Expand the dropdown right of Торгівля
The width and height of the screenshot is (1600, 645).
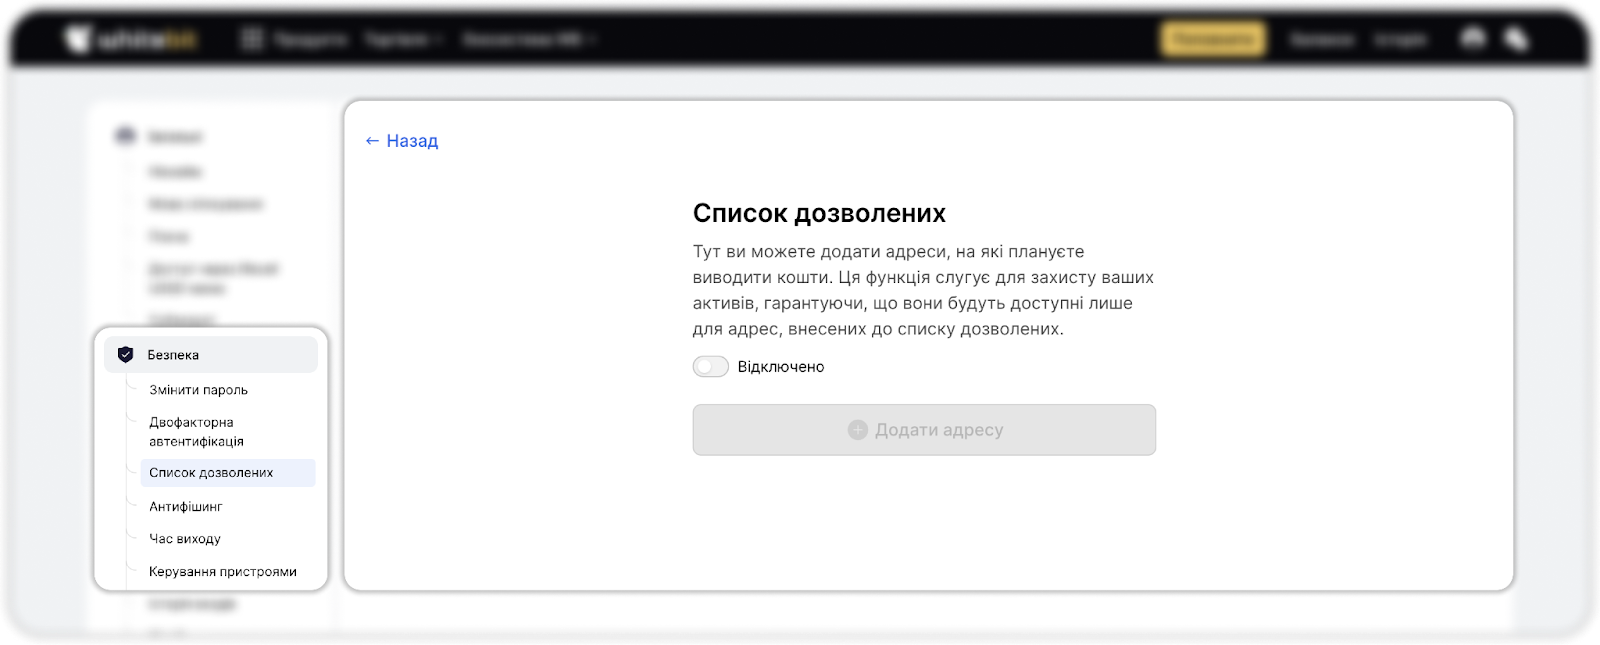(528, 40)
